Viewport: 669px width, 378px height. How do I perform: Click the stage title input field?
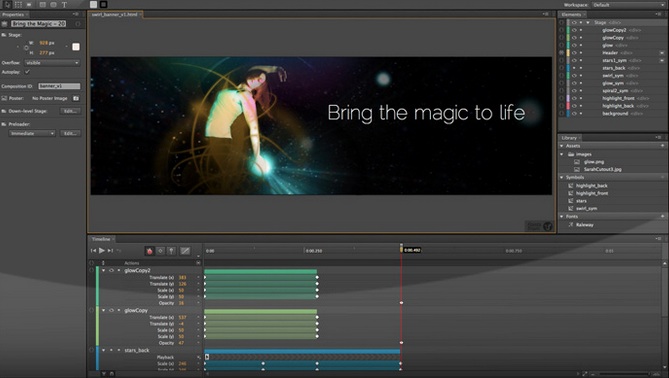click(x=38, y=24)
